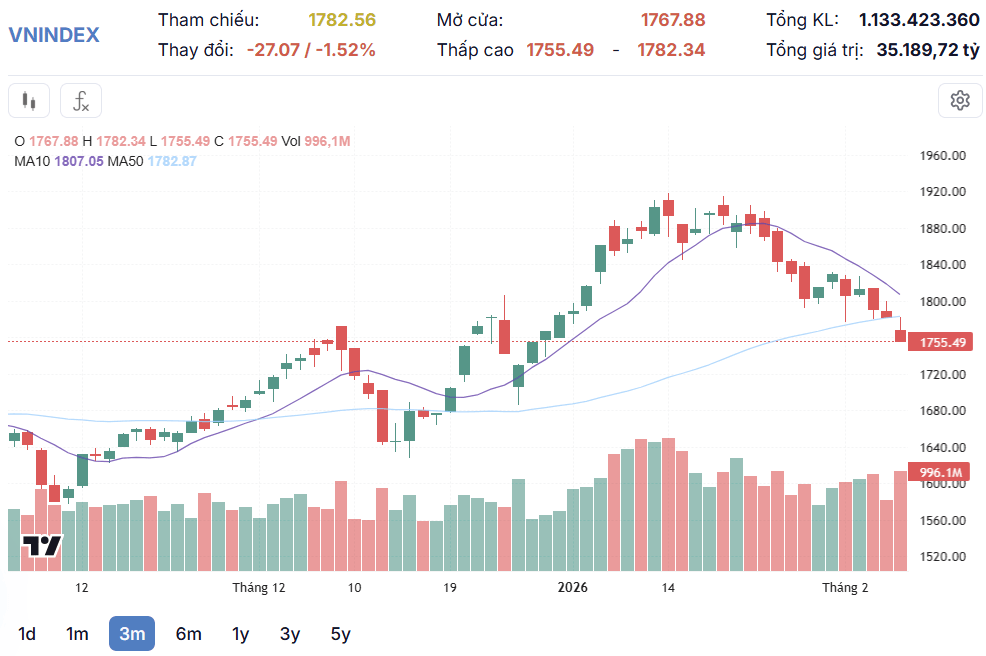This screenshot has width=986, height=656.
Task: Switch to the 6m range
Action: click(189, 633)
